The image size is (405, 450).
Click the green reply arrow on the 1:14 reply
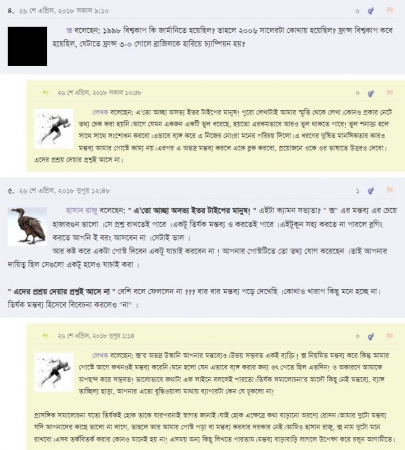pyautogui.click(x=45, y=336)
